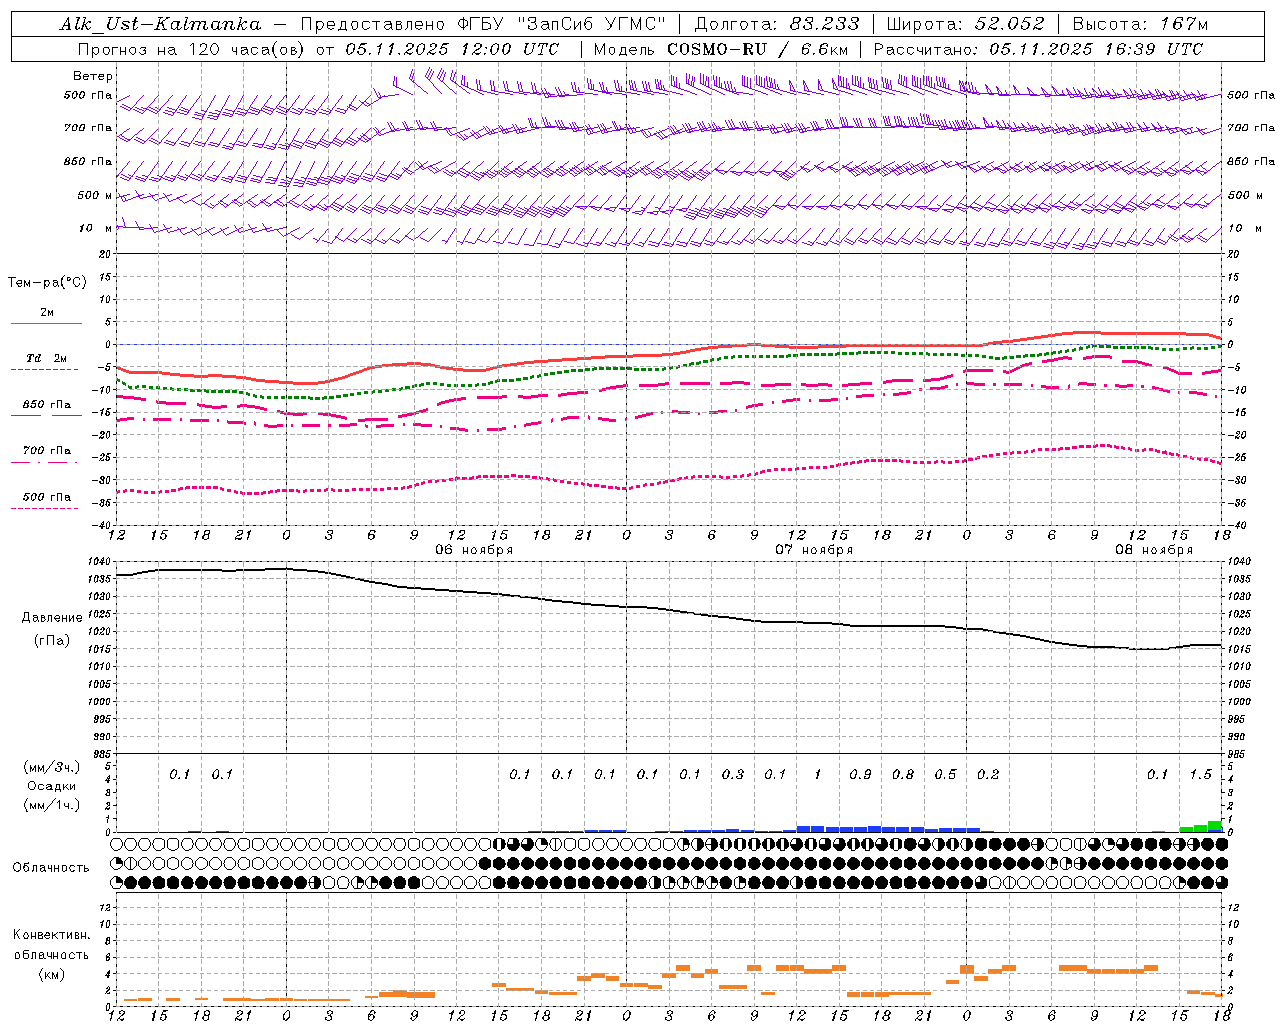
Task: Click the 07 ноября date label
Action: (x=814, y=550)
